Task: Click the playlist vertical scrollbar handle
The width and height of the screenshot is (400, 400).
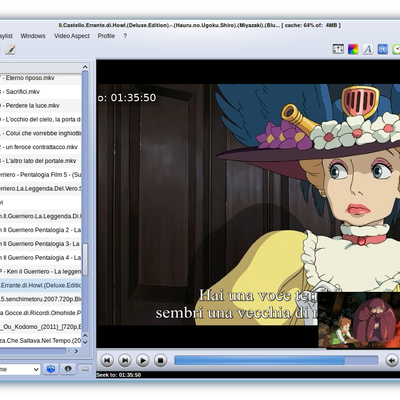Action: pyautogui.click(x=85, y=259)
